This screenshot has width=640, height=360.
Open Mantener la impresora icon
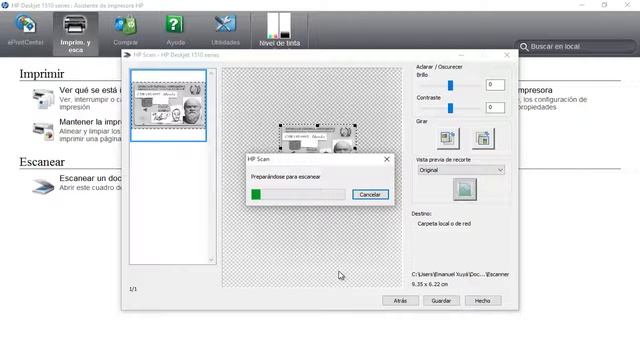[x=43, y=131]
